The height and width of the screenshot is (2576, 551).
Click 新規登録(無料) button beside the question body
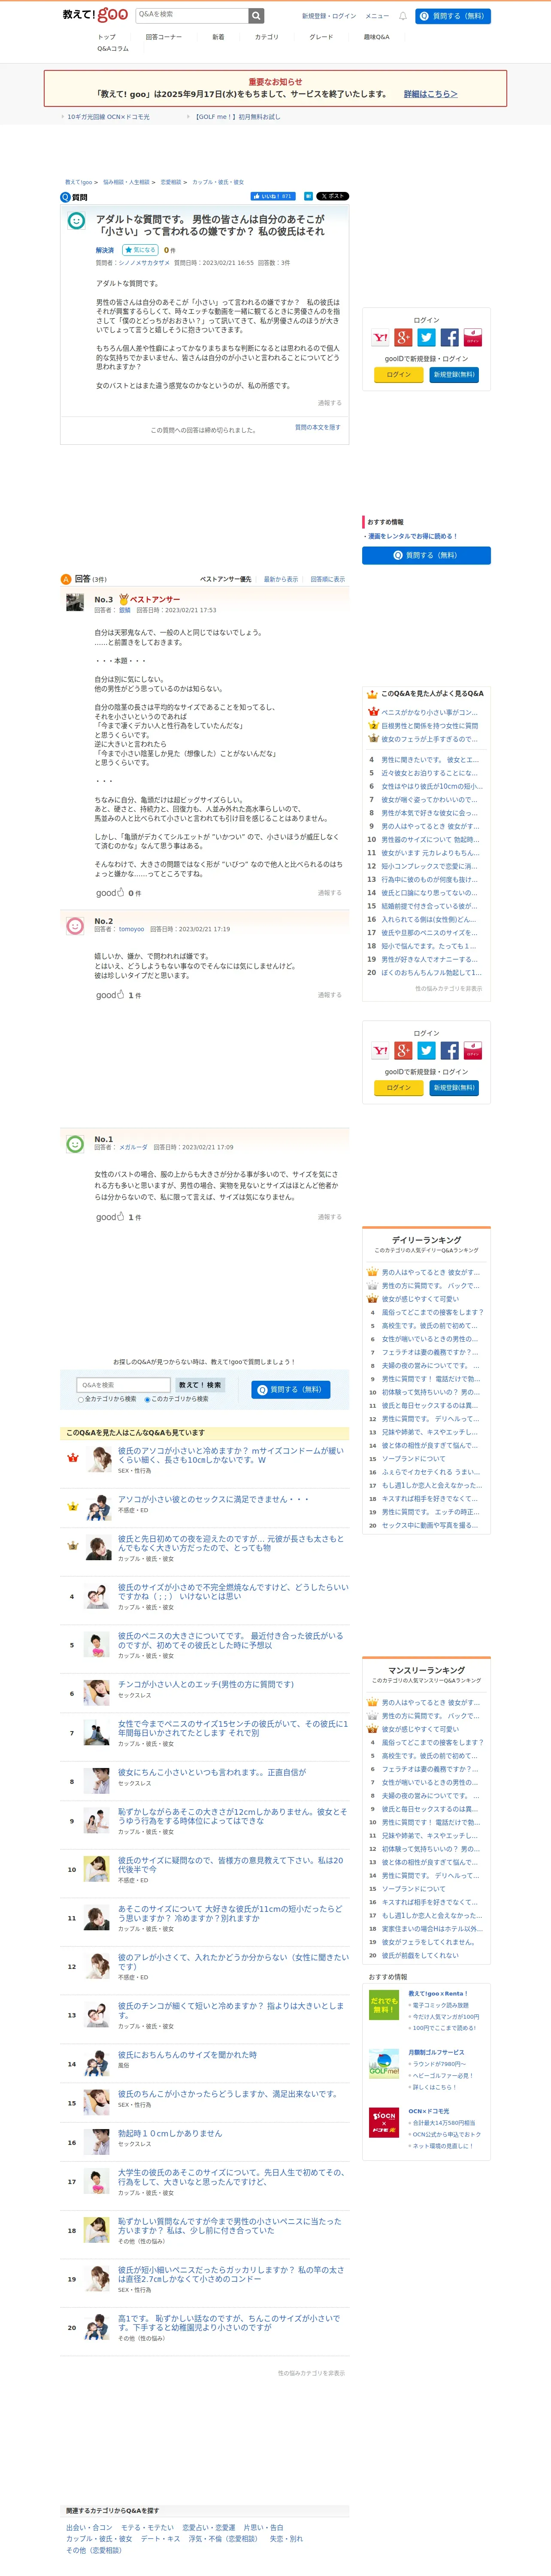click(454, 375)
